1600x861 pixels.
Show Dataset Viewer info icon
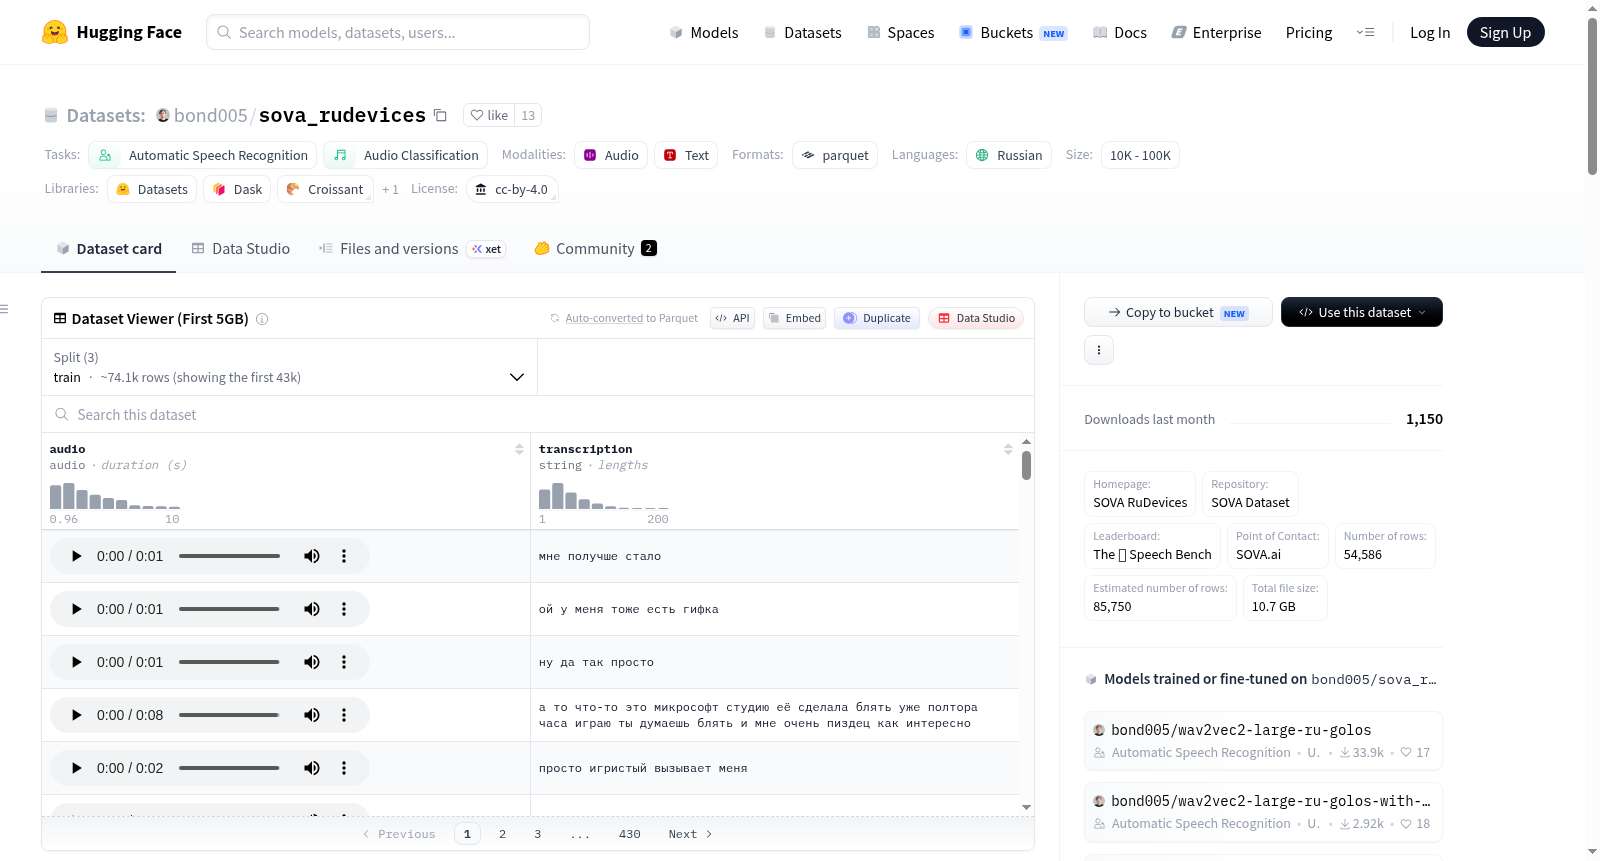click(262, 319)
